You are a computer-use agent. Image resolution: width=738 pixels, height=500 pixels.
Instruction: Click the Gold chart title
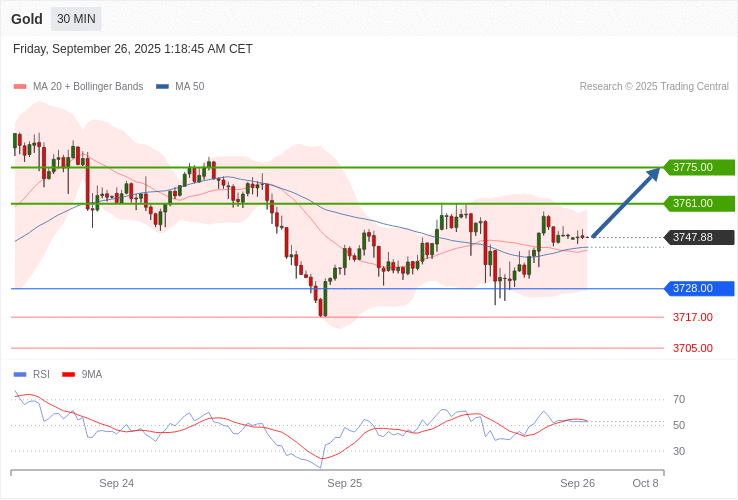click(x=27, y=19)
